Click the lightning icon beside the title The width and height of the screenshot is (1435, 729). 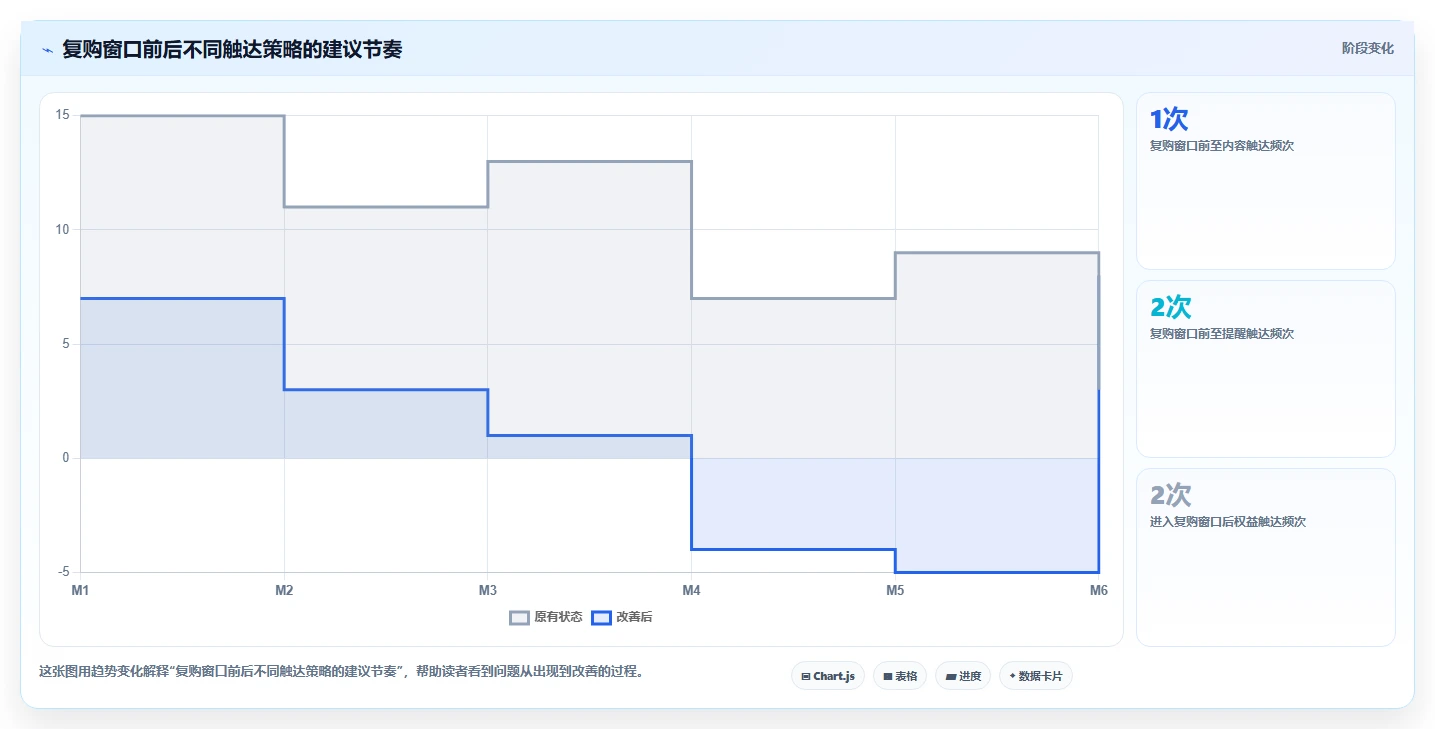coord(47,49)
